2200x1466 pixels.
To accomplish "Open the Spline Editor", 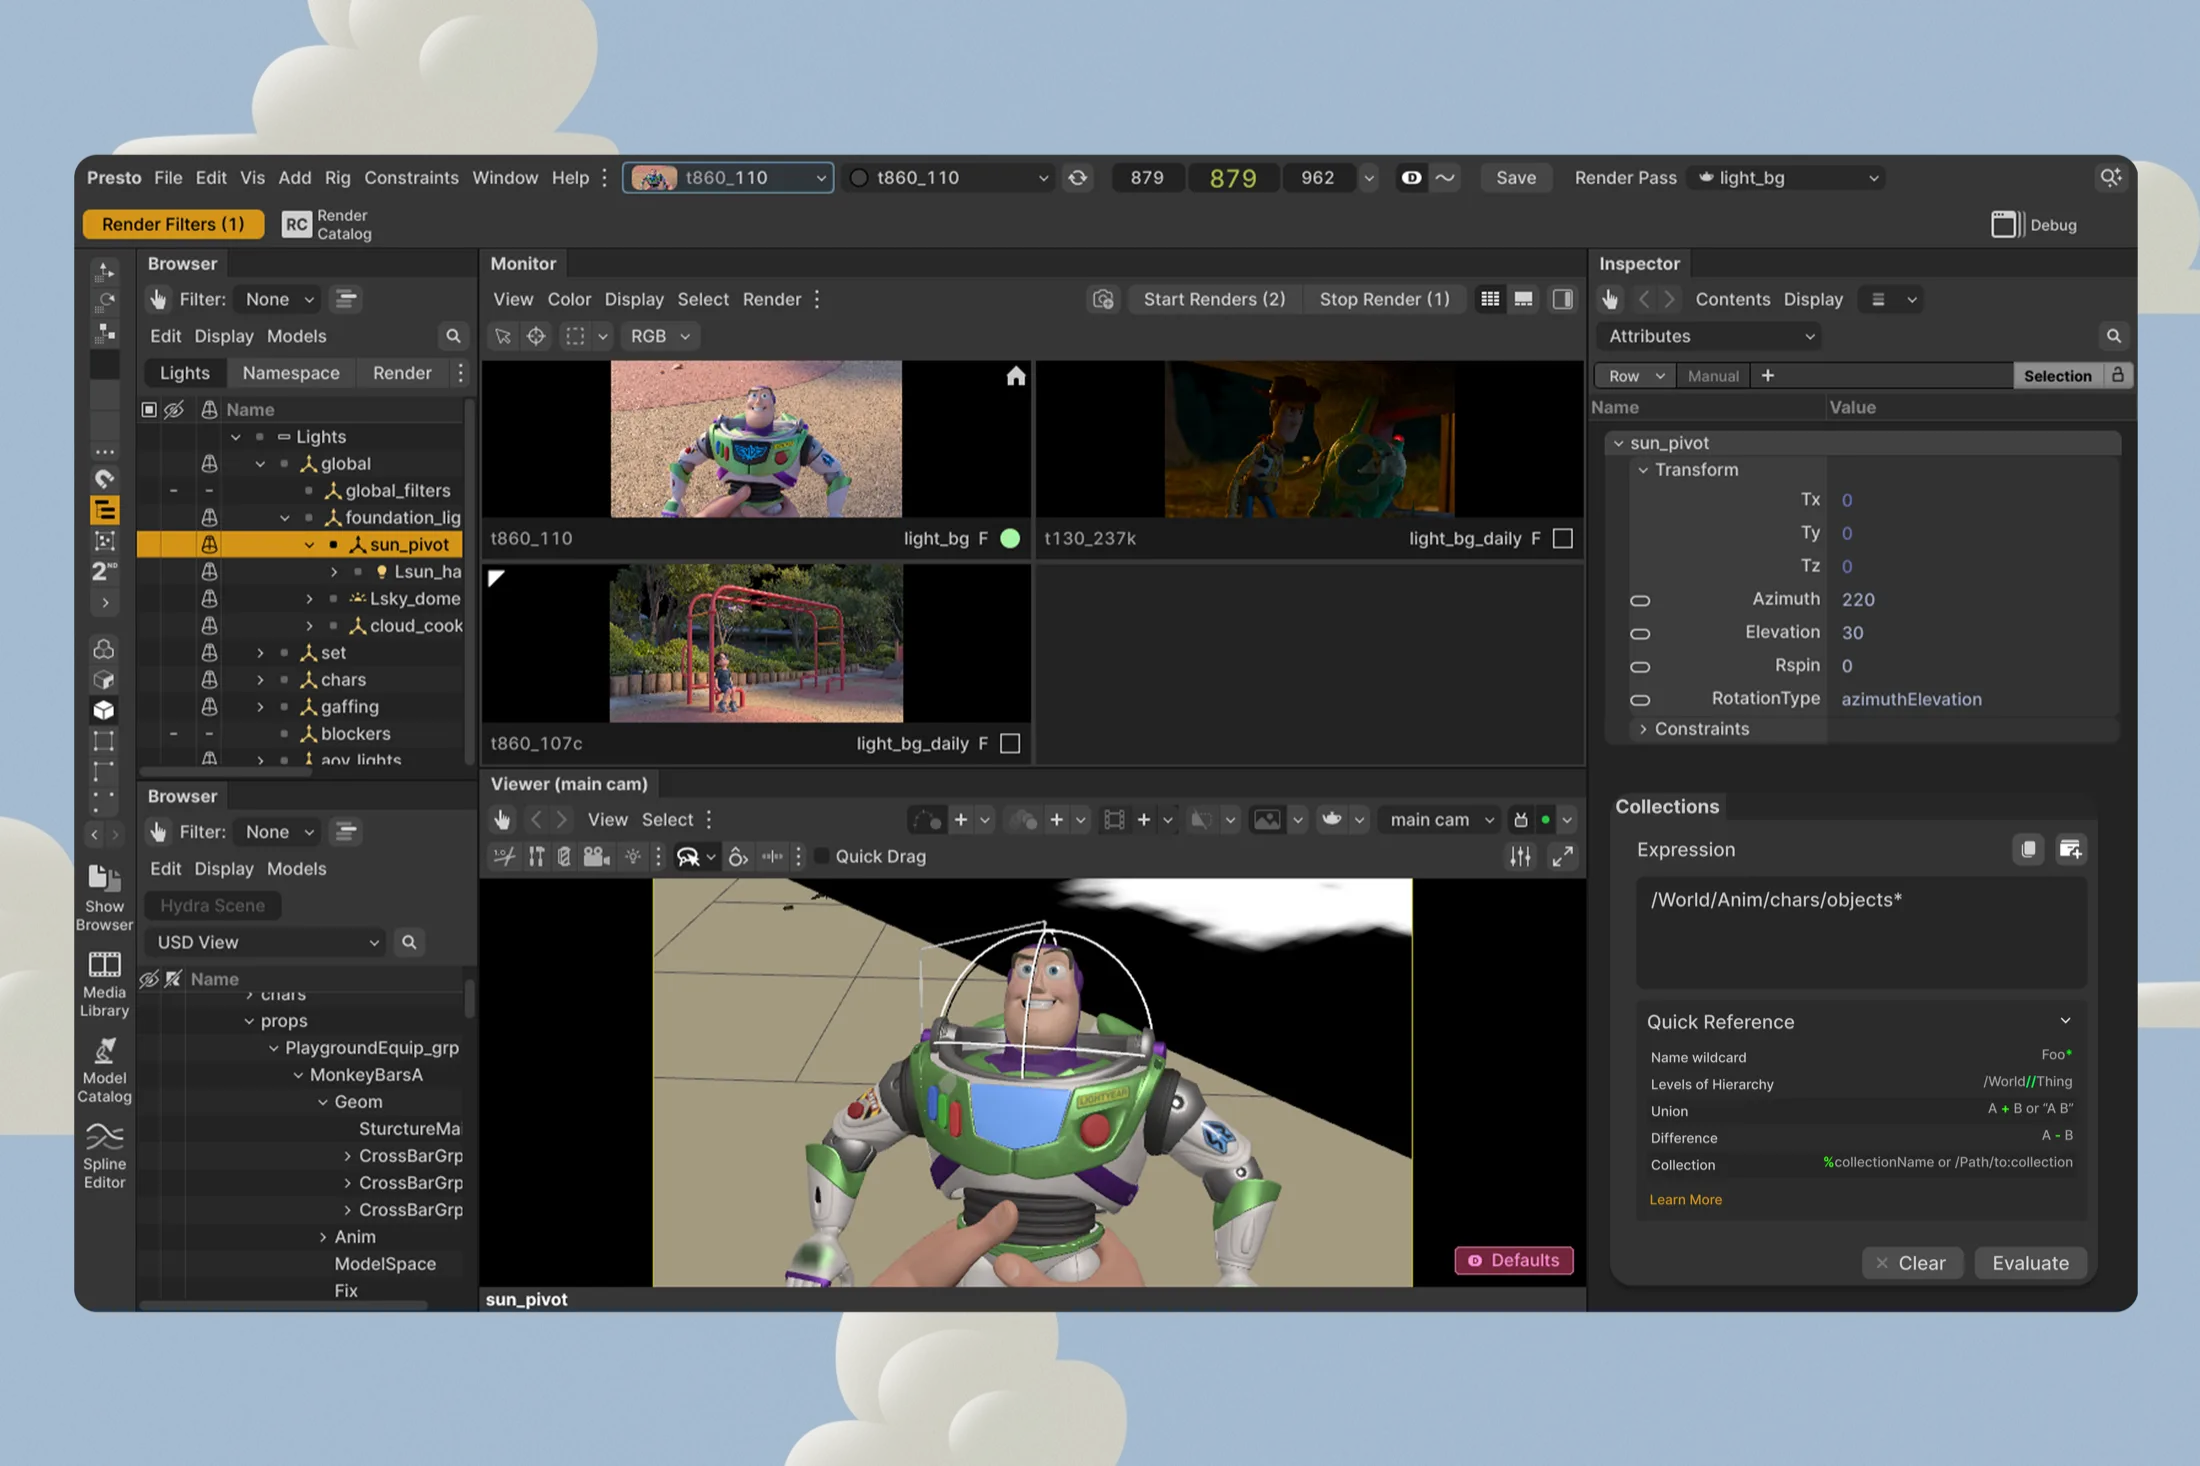I will pos(104,1156).
